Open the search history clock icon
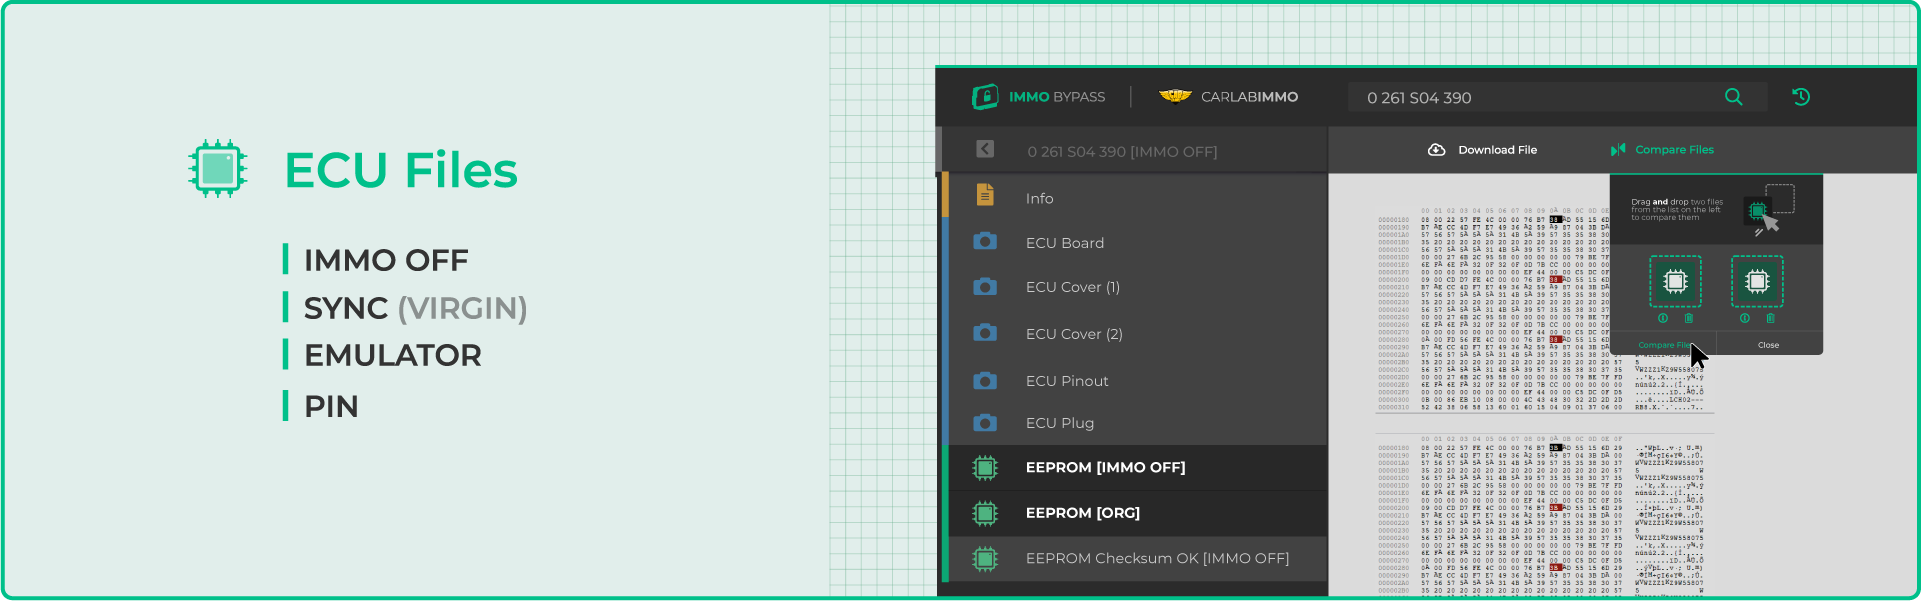This screenshot has width=1921, height=601. pos(1800,97)
